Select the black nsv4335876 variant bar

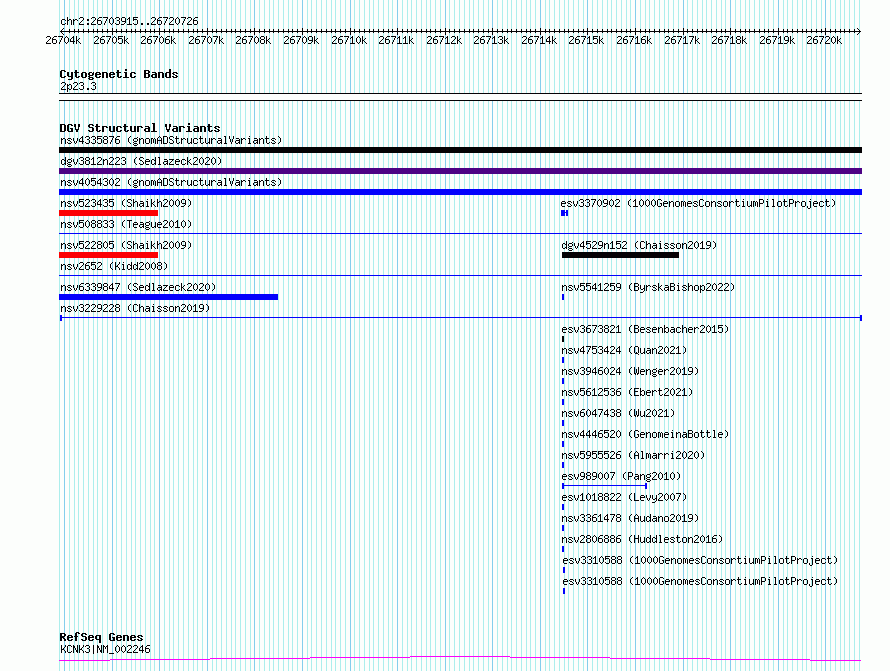point(460,150)
